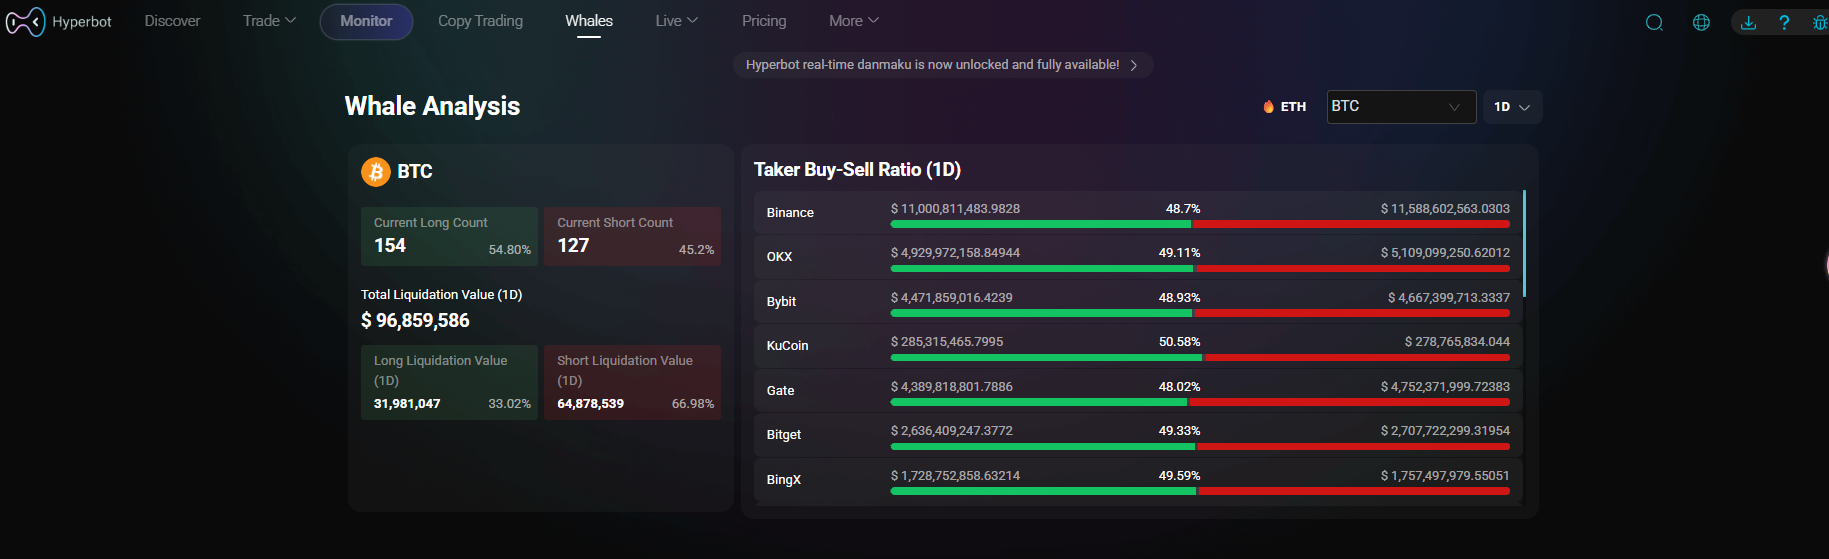
Task: Click the globe language icon
Action: (x=1701, y=22)
